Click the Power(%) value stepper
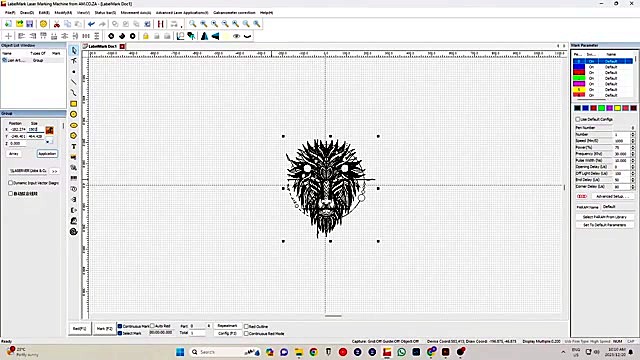640x360 pixels. [x=633, y=147]
